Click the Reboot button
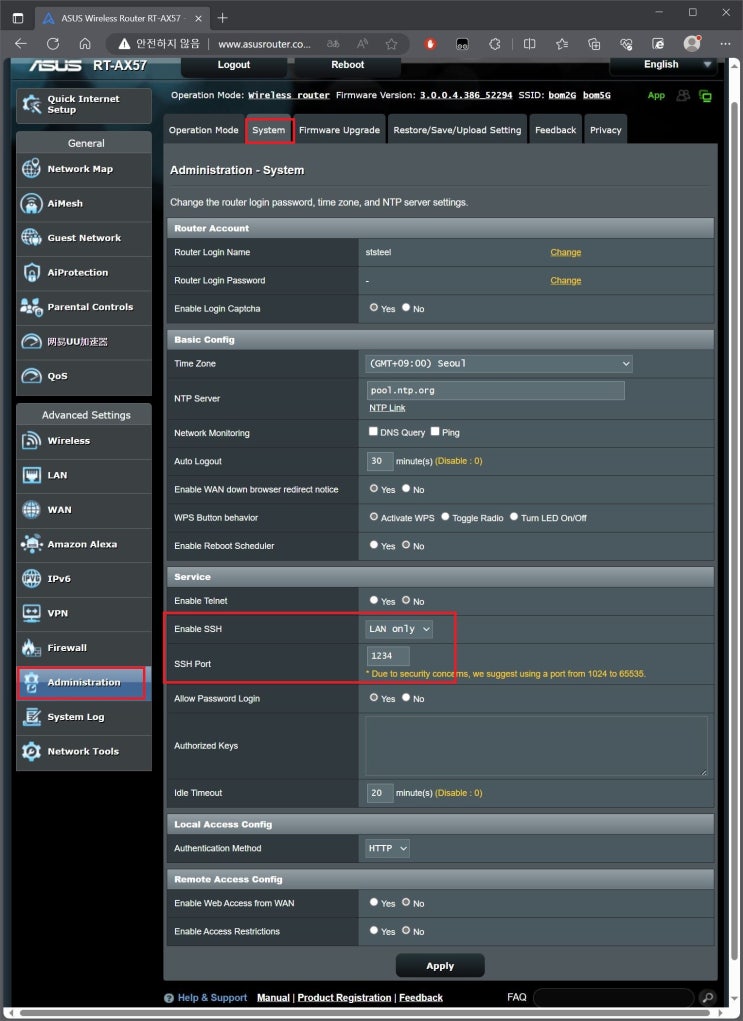This screenshot has width=743, height=1021. pyautogui.click(x=348, y=65)
